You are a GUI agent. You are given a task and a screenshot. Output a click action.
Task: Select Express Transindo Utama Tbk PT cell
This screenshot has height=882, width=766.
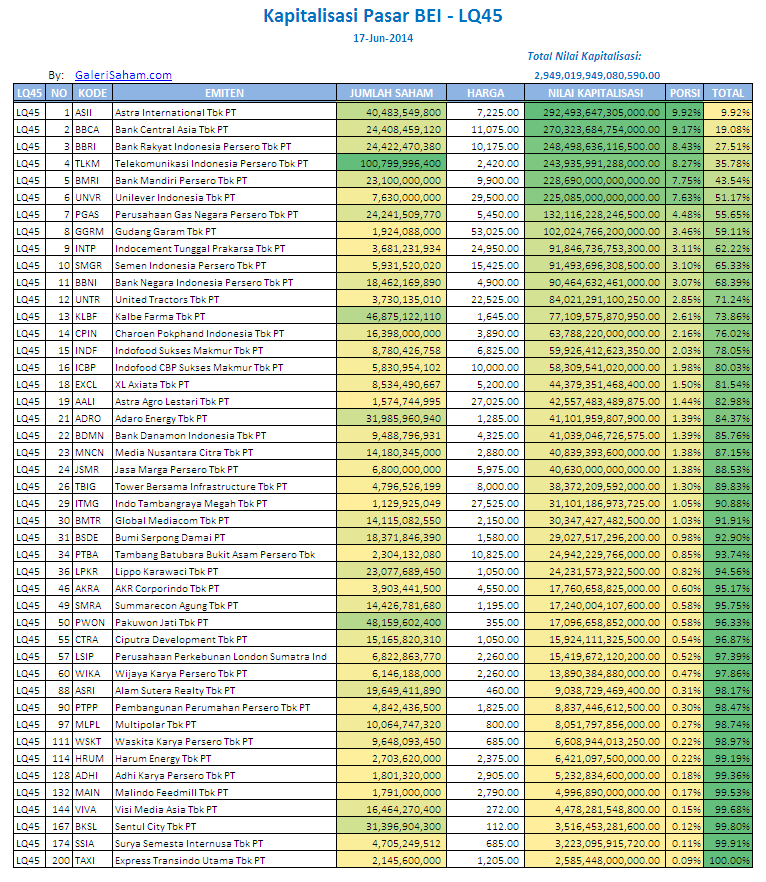(x=224, y=861)
